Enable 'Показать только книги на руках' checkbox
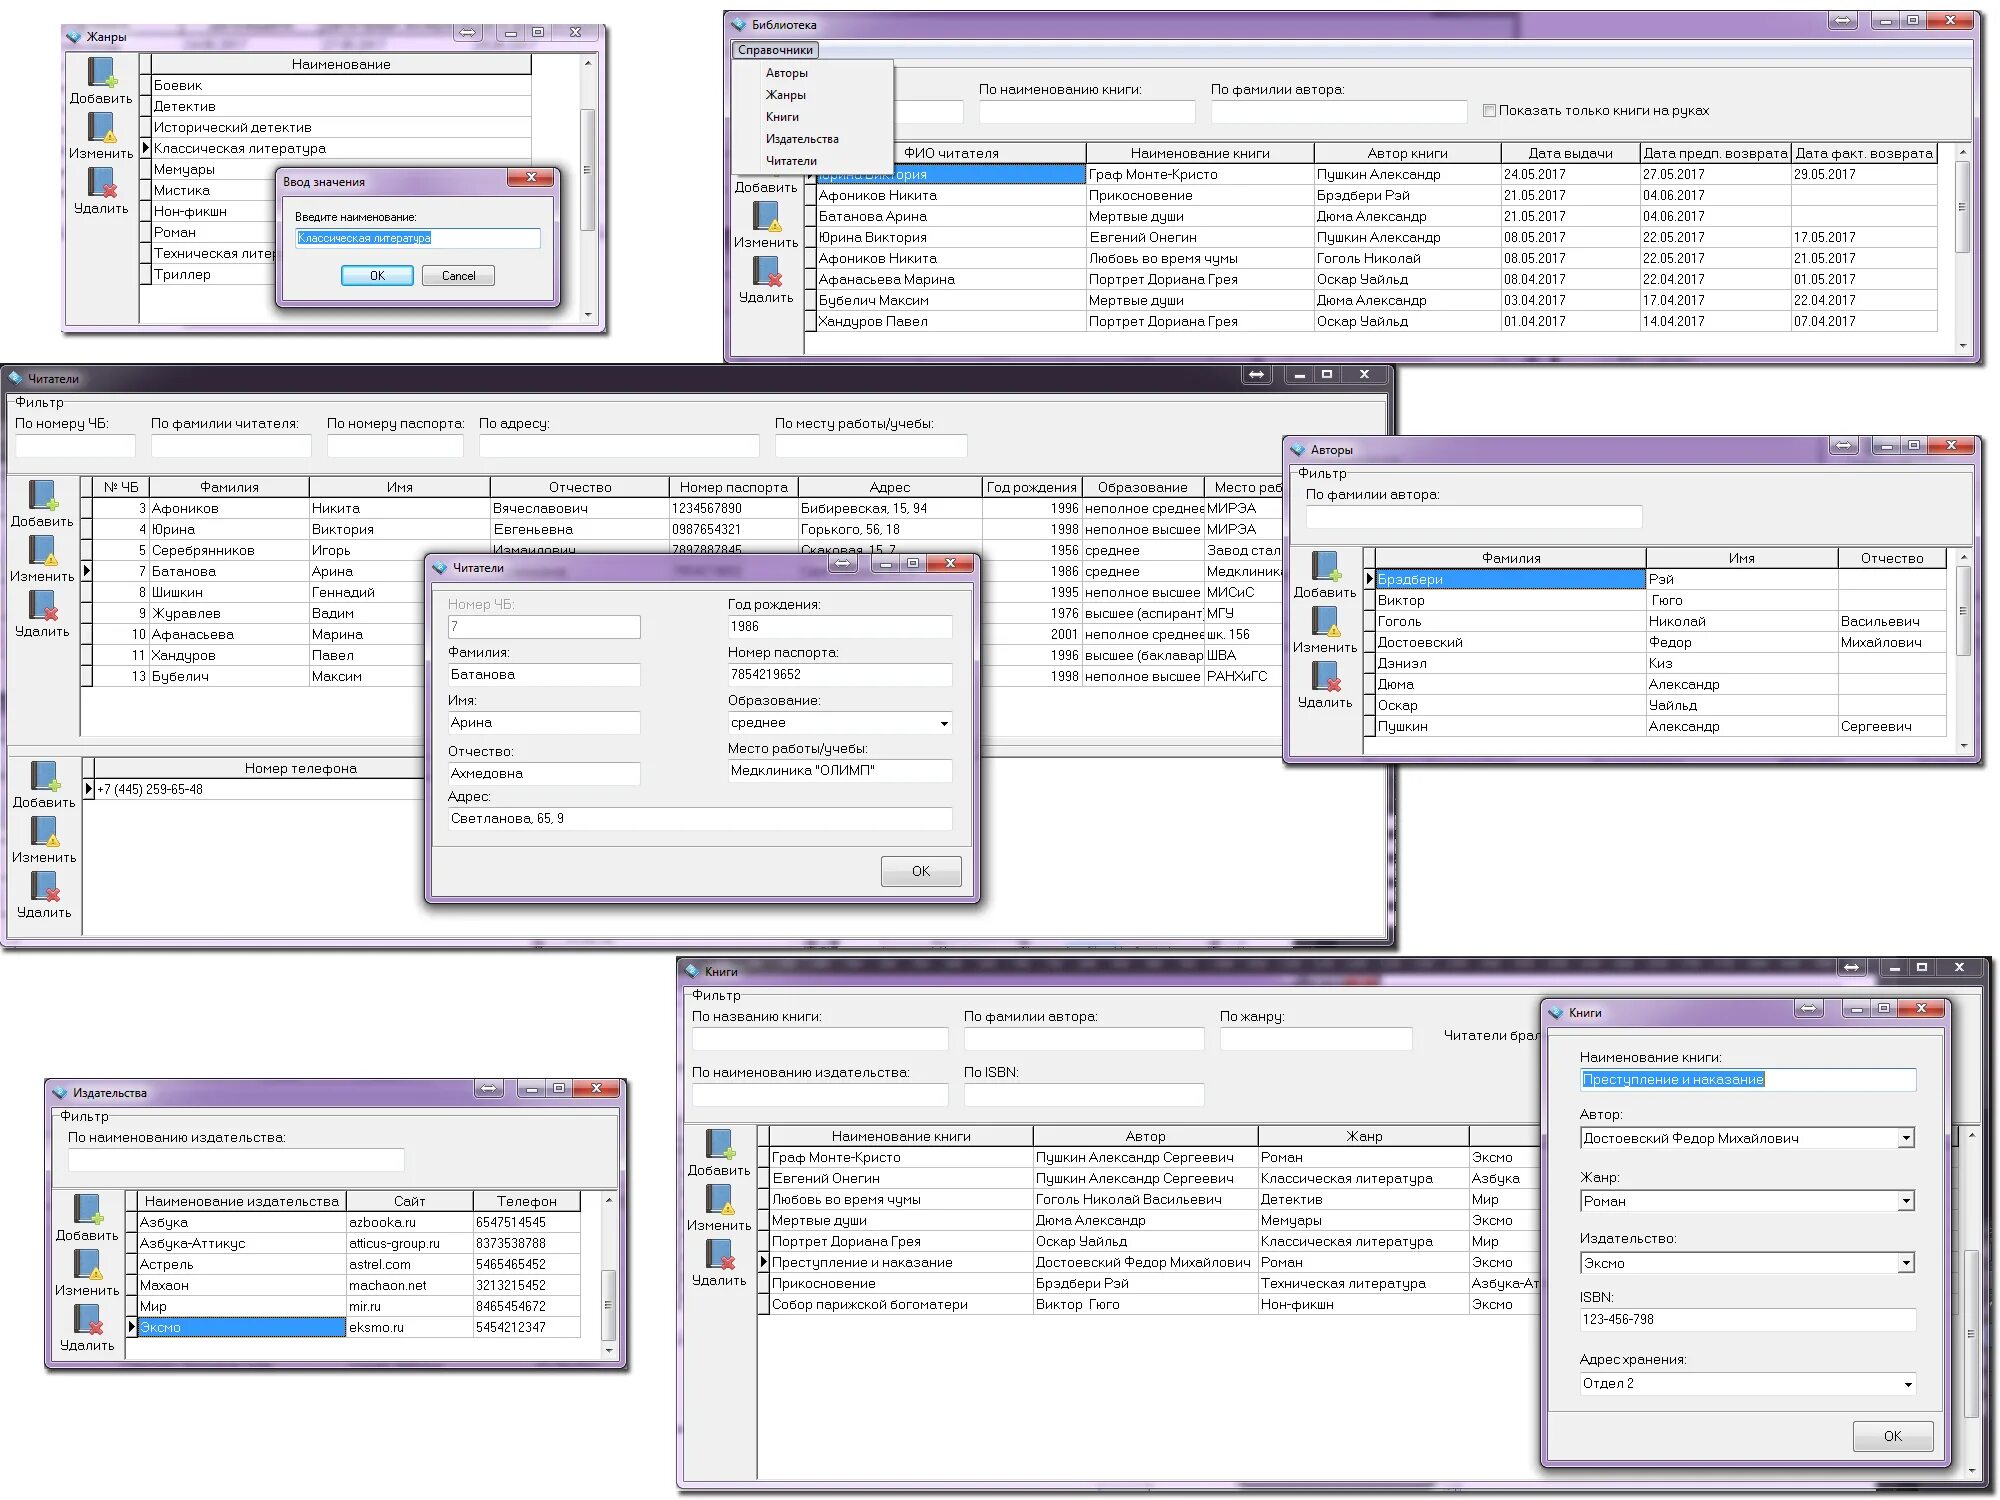 click(1489, 111)
